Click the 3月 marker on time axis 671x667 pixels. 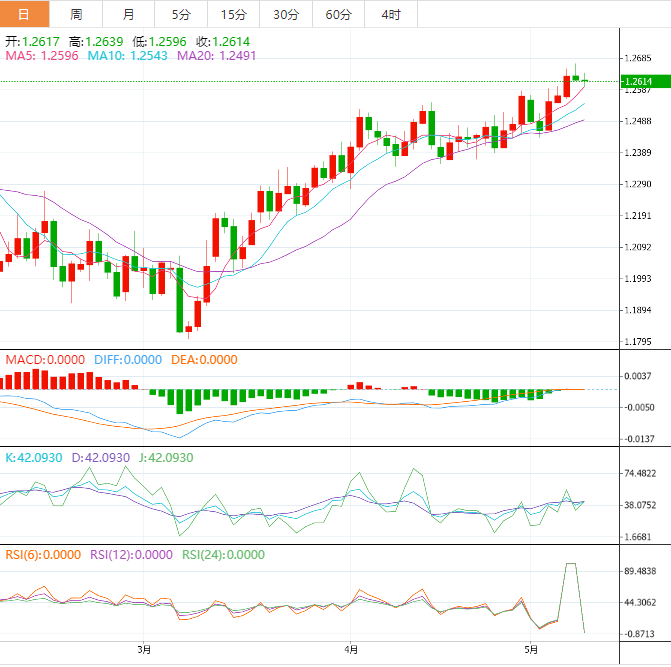(144, 649)
